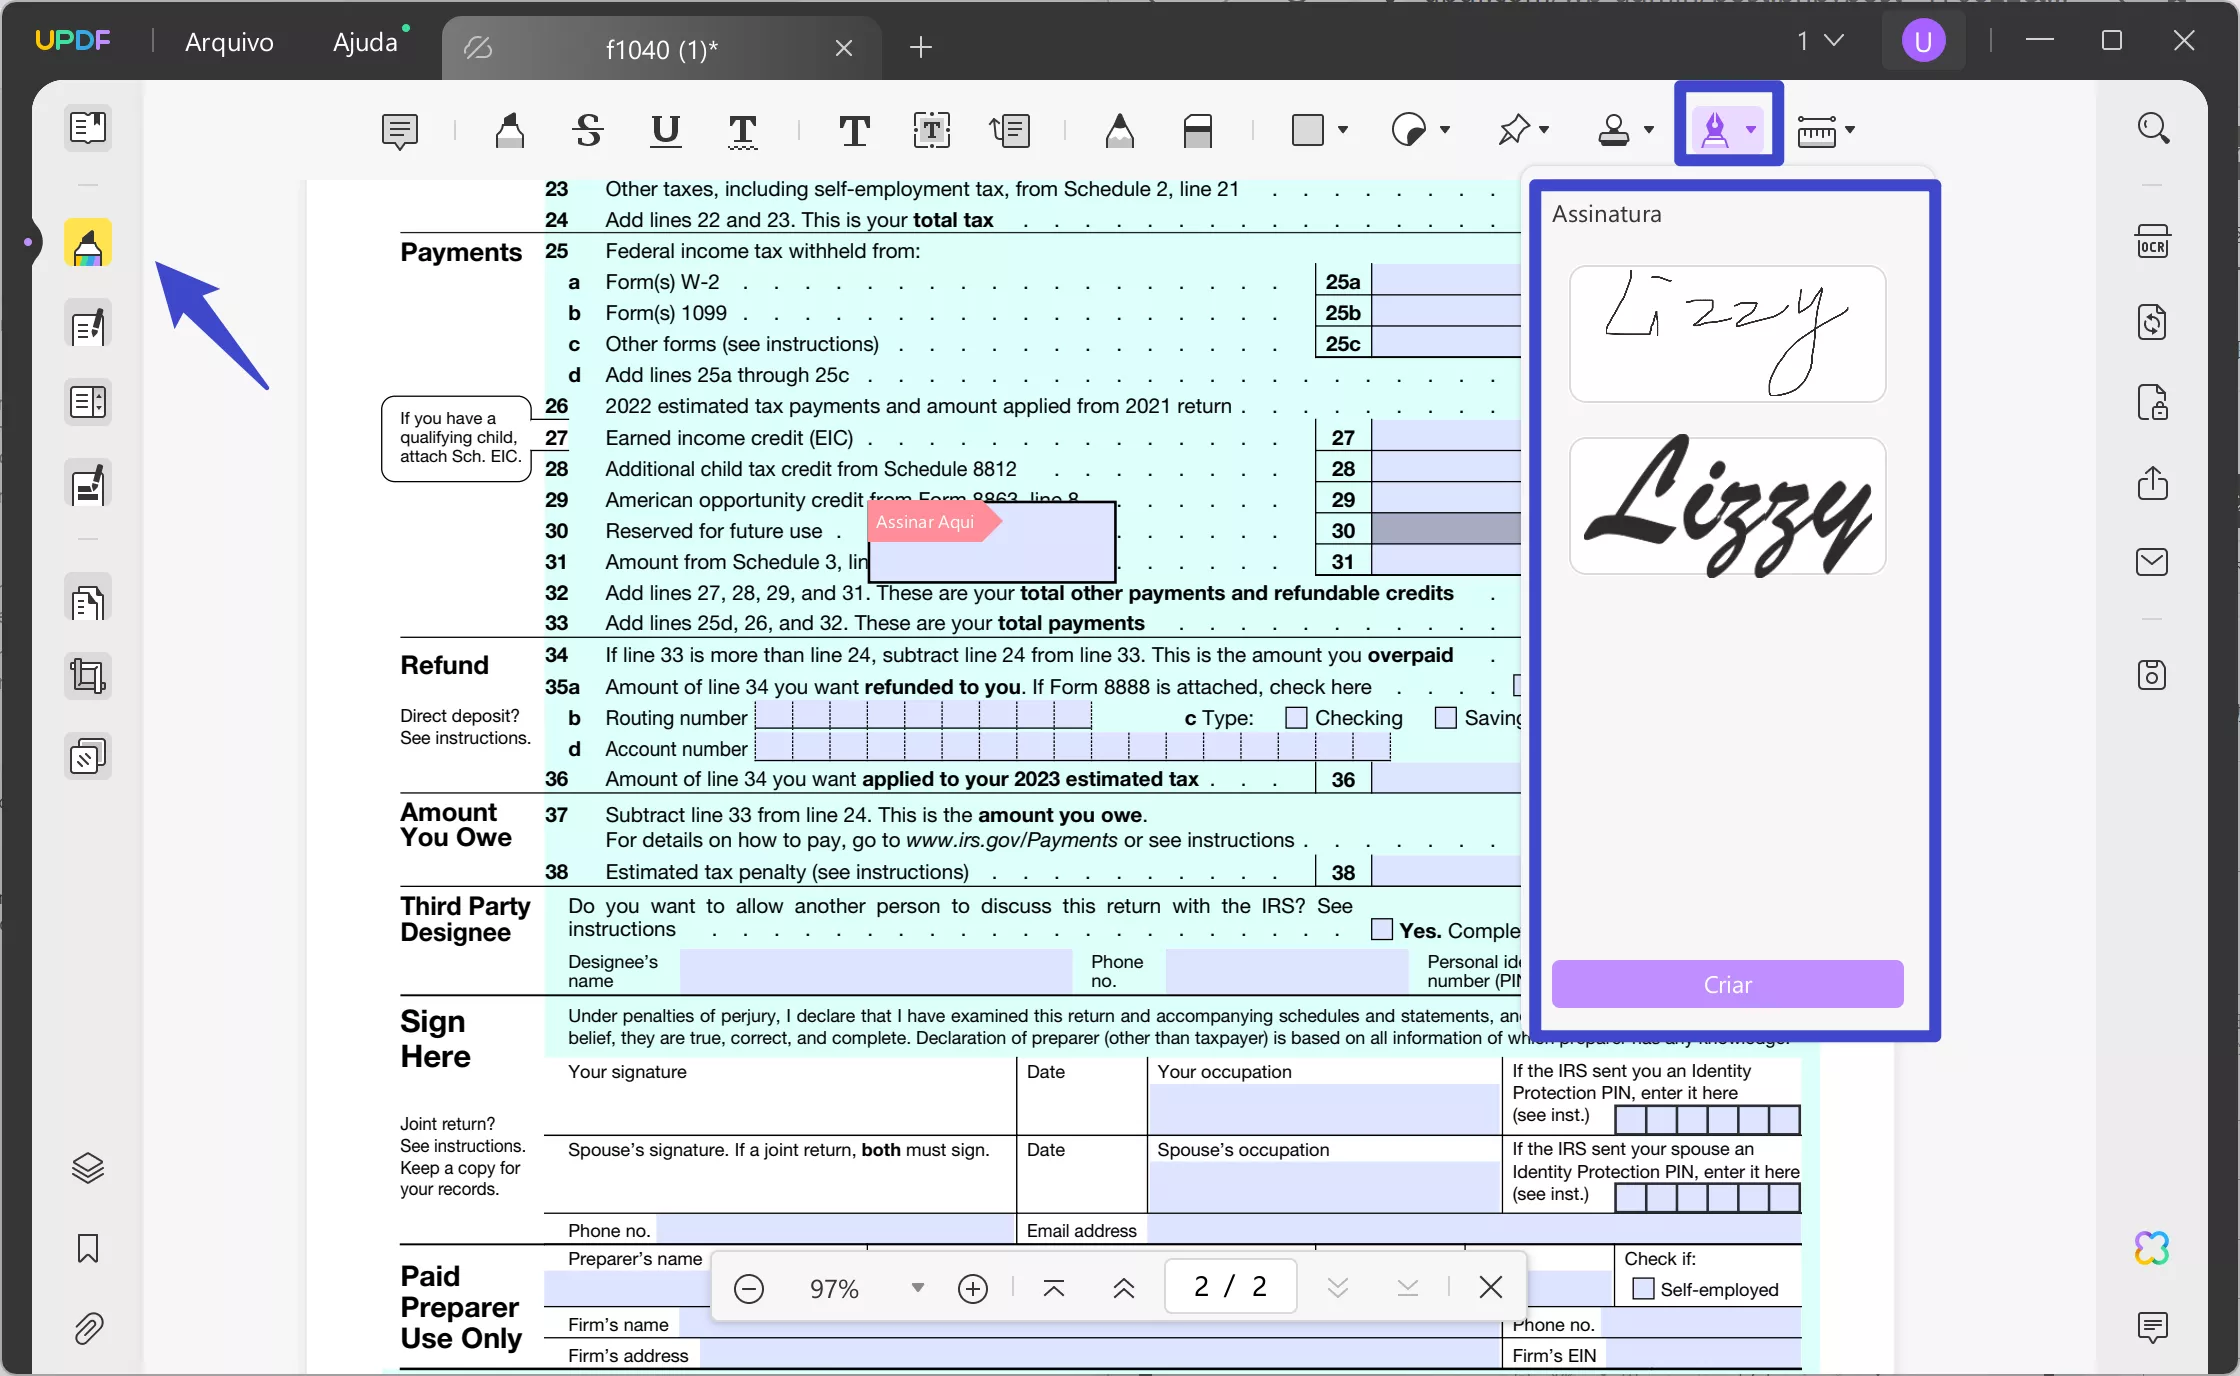Viewport: 2240px width, 1376px height.
Task: Open the attachments paperclip panel
Action: [x=88, y=1330]
